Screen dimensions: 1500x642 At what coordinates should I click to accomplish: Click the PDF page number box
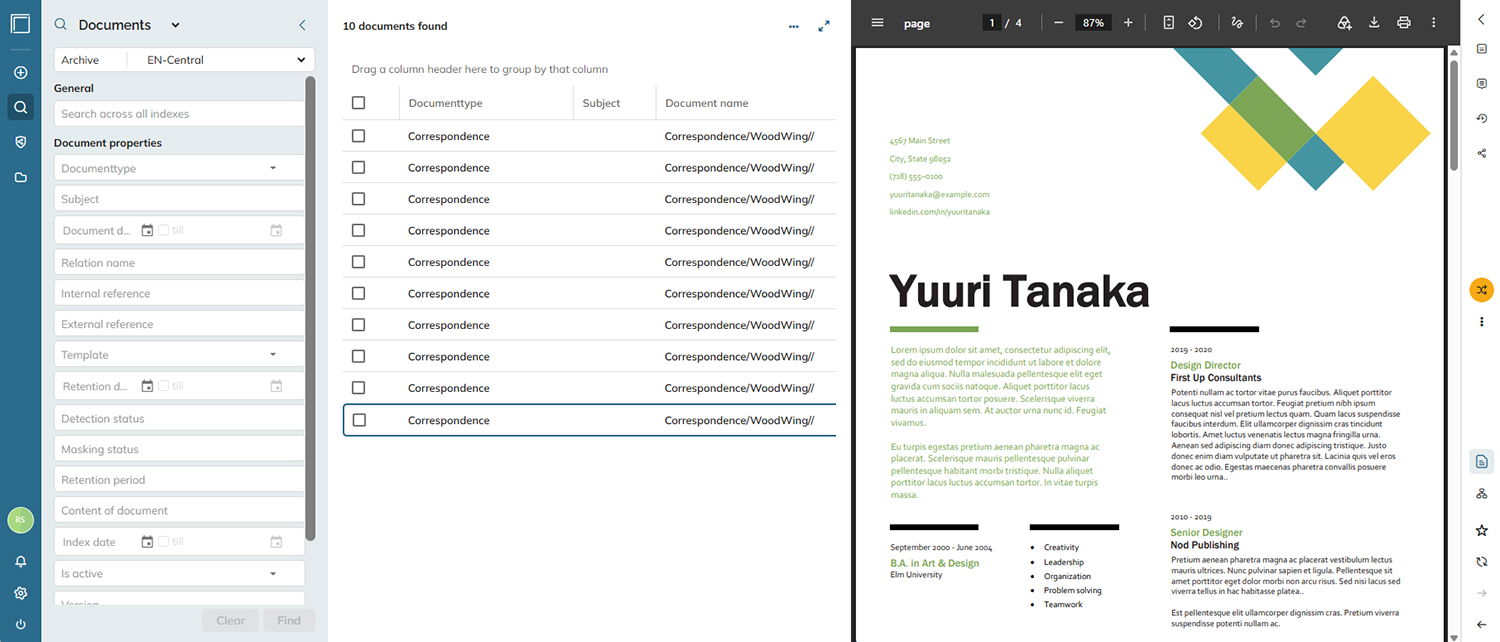click(x=992, y=23)
